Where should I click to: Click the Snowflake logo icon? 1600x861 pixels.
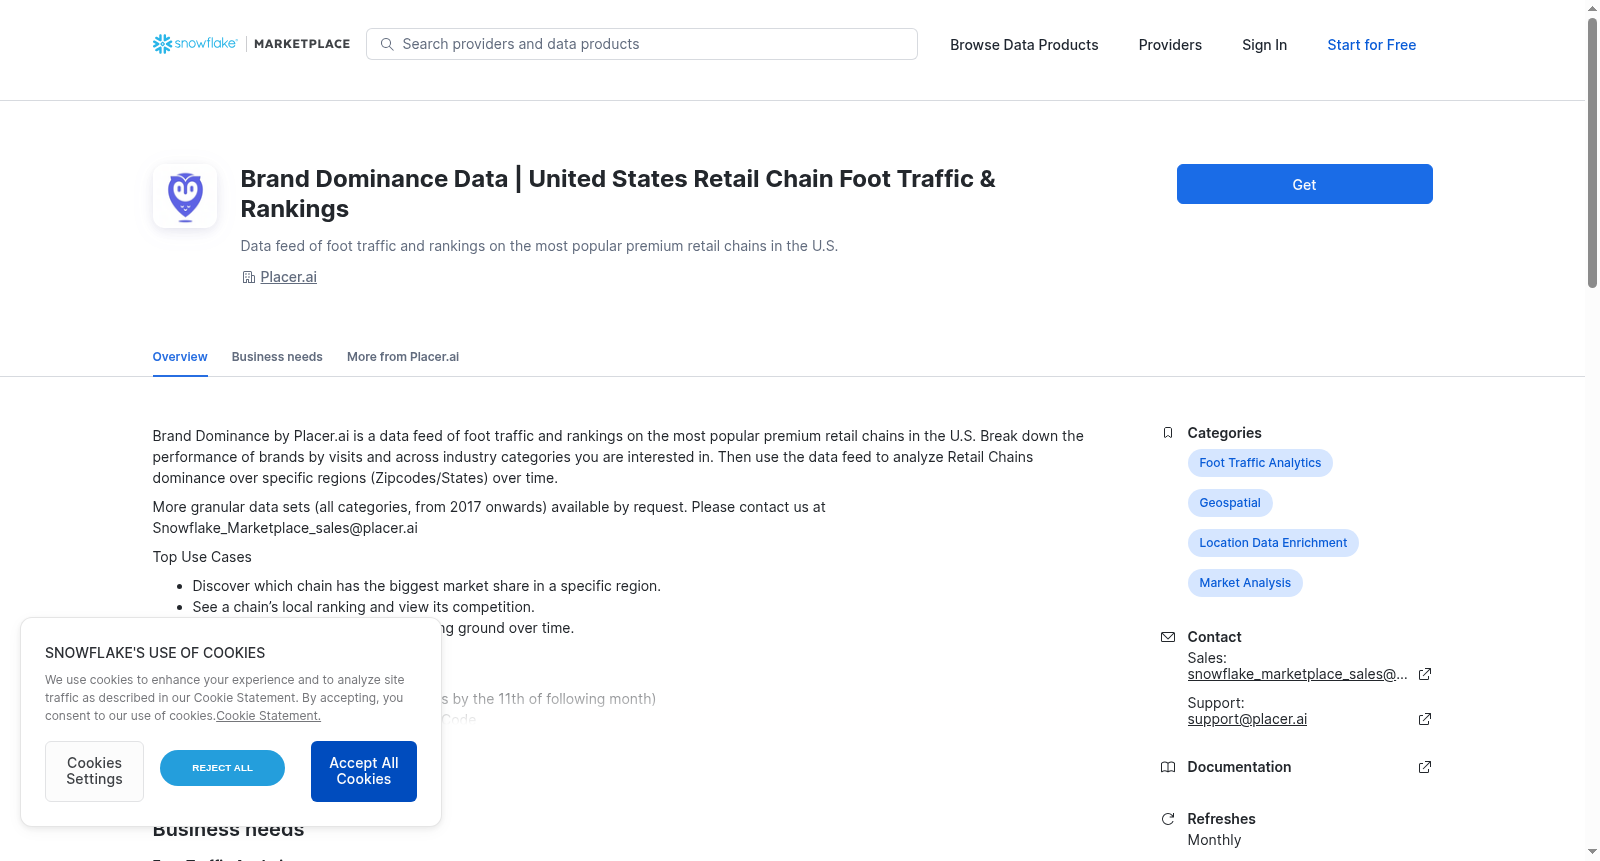162,44
